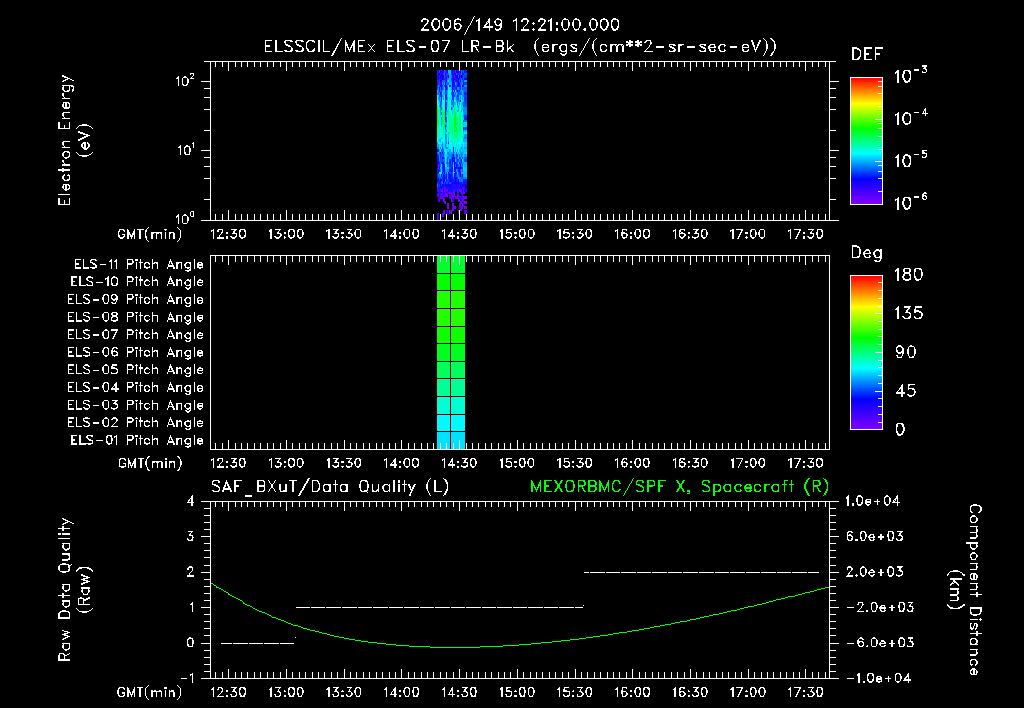Click the DEF color bar
The width and height of the screenshot is (1024, 708).
(866, 141)
